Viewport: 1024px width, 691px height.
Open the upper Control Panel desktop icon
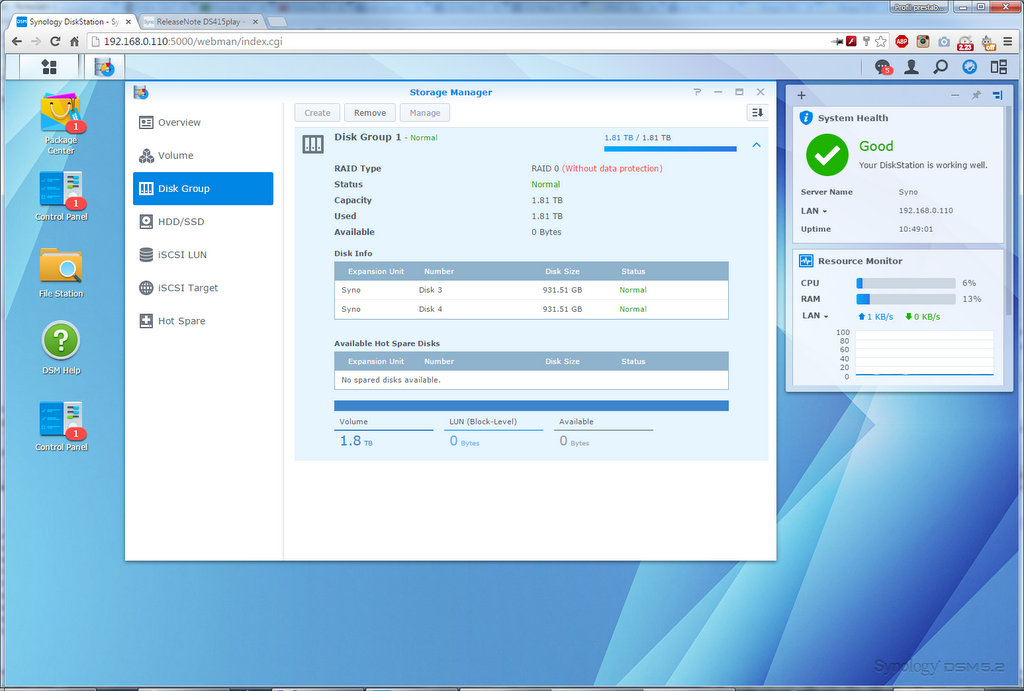tap(61, 197)
